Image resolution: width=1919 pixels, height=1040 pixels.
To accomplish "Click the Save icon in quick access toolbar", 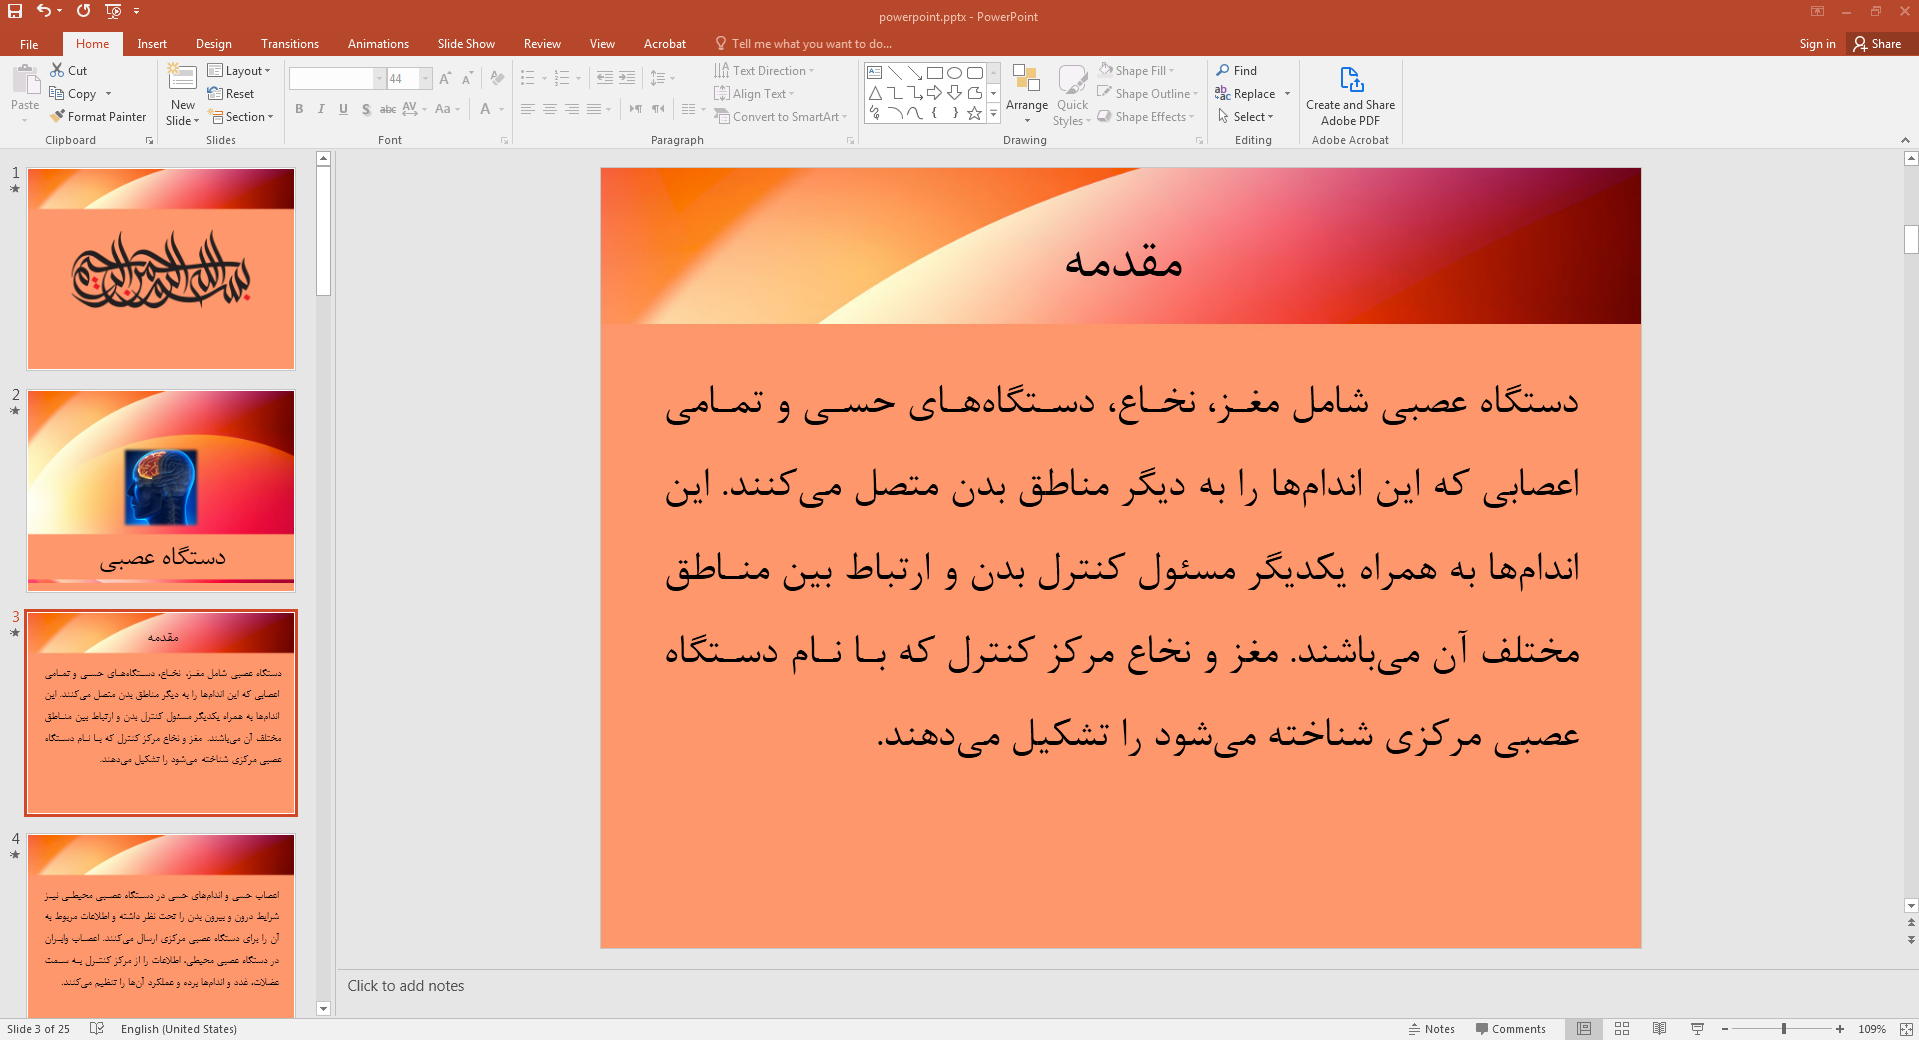I will coord(15,11).
